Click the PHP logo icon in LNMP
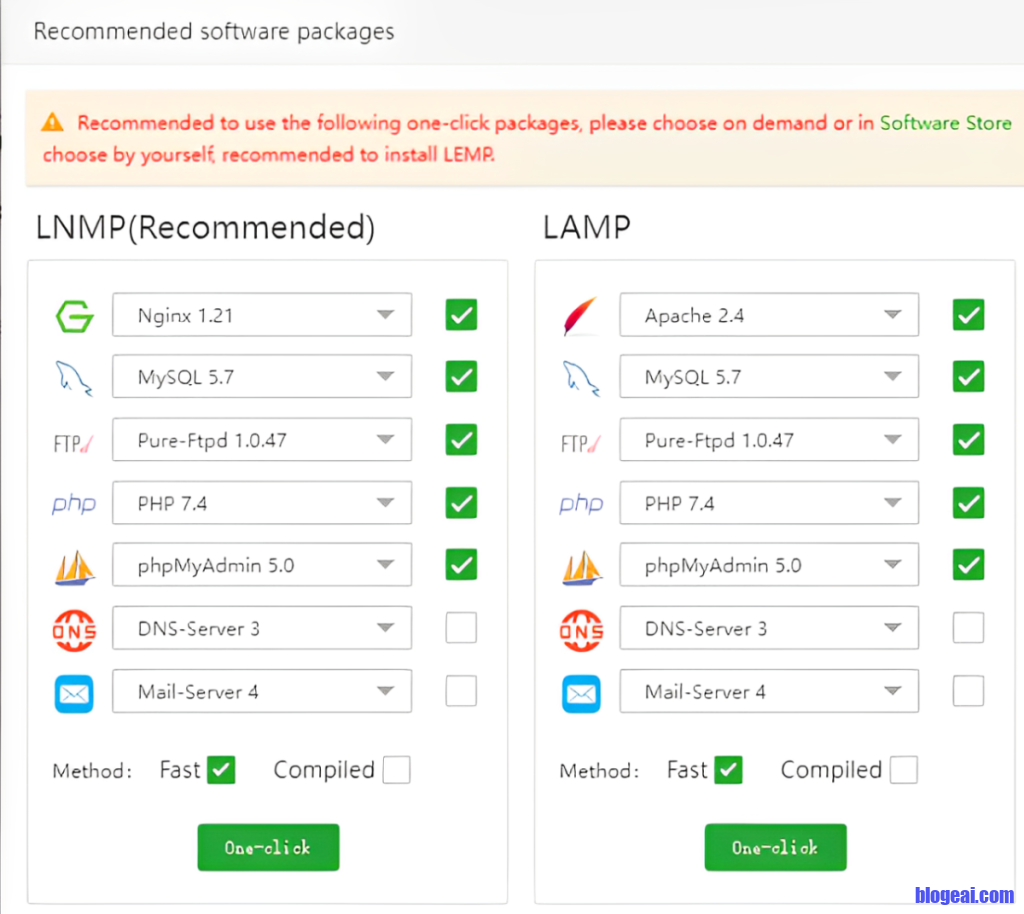The image size is (1024, 914). 74,504
